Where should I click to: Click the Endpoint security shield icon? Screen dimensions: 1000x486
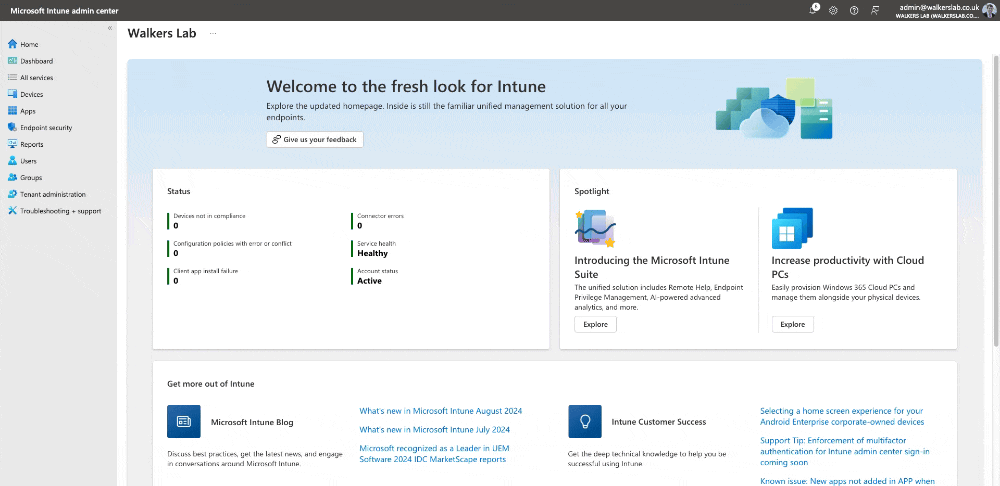point(12,128)
